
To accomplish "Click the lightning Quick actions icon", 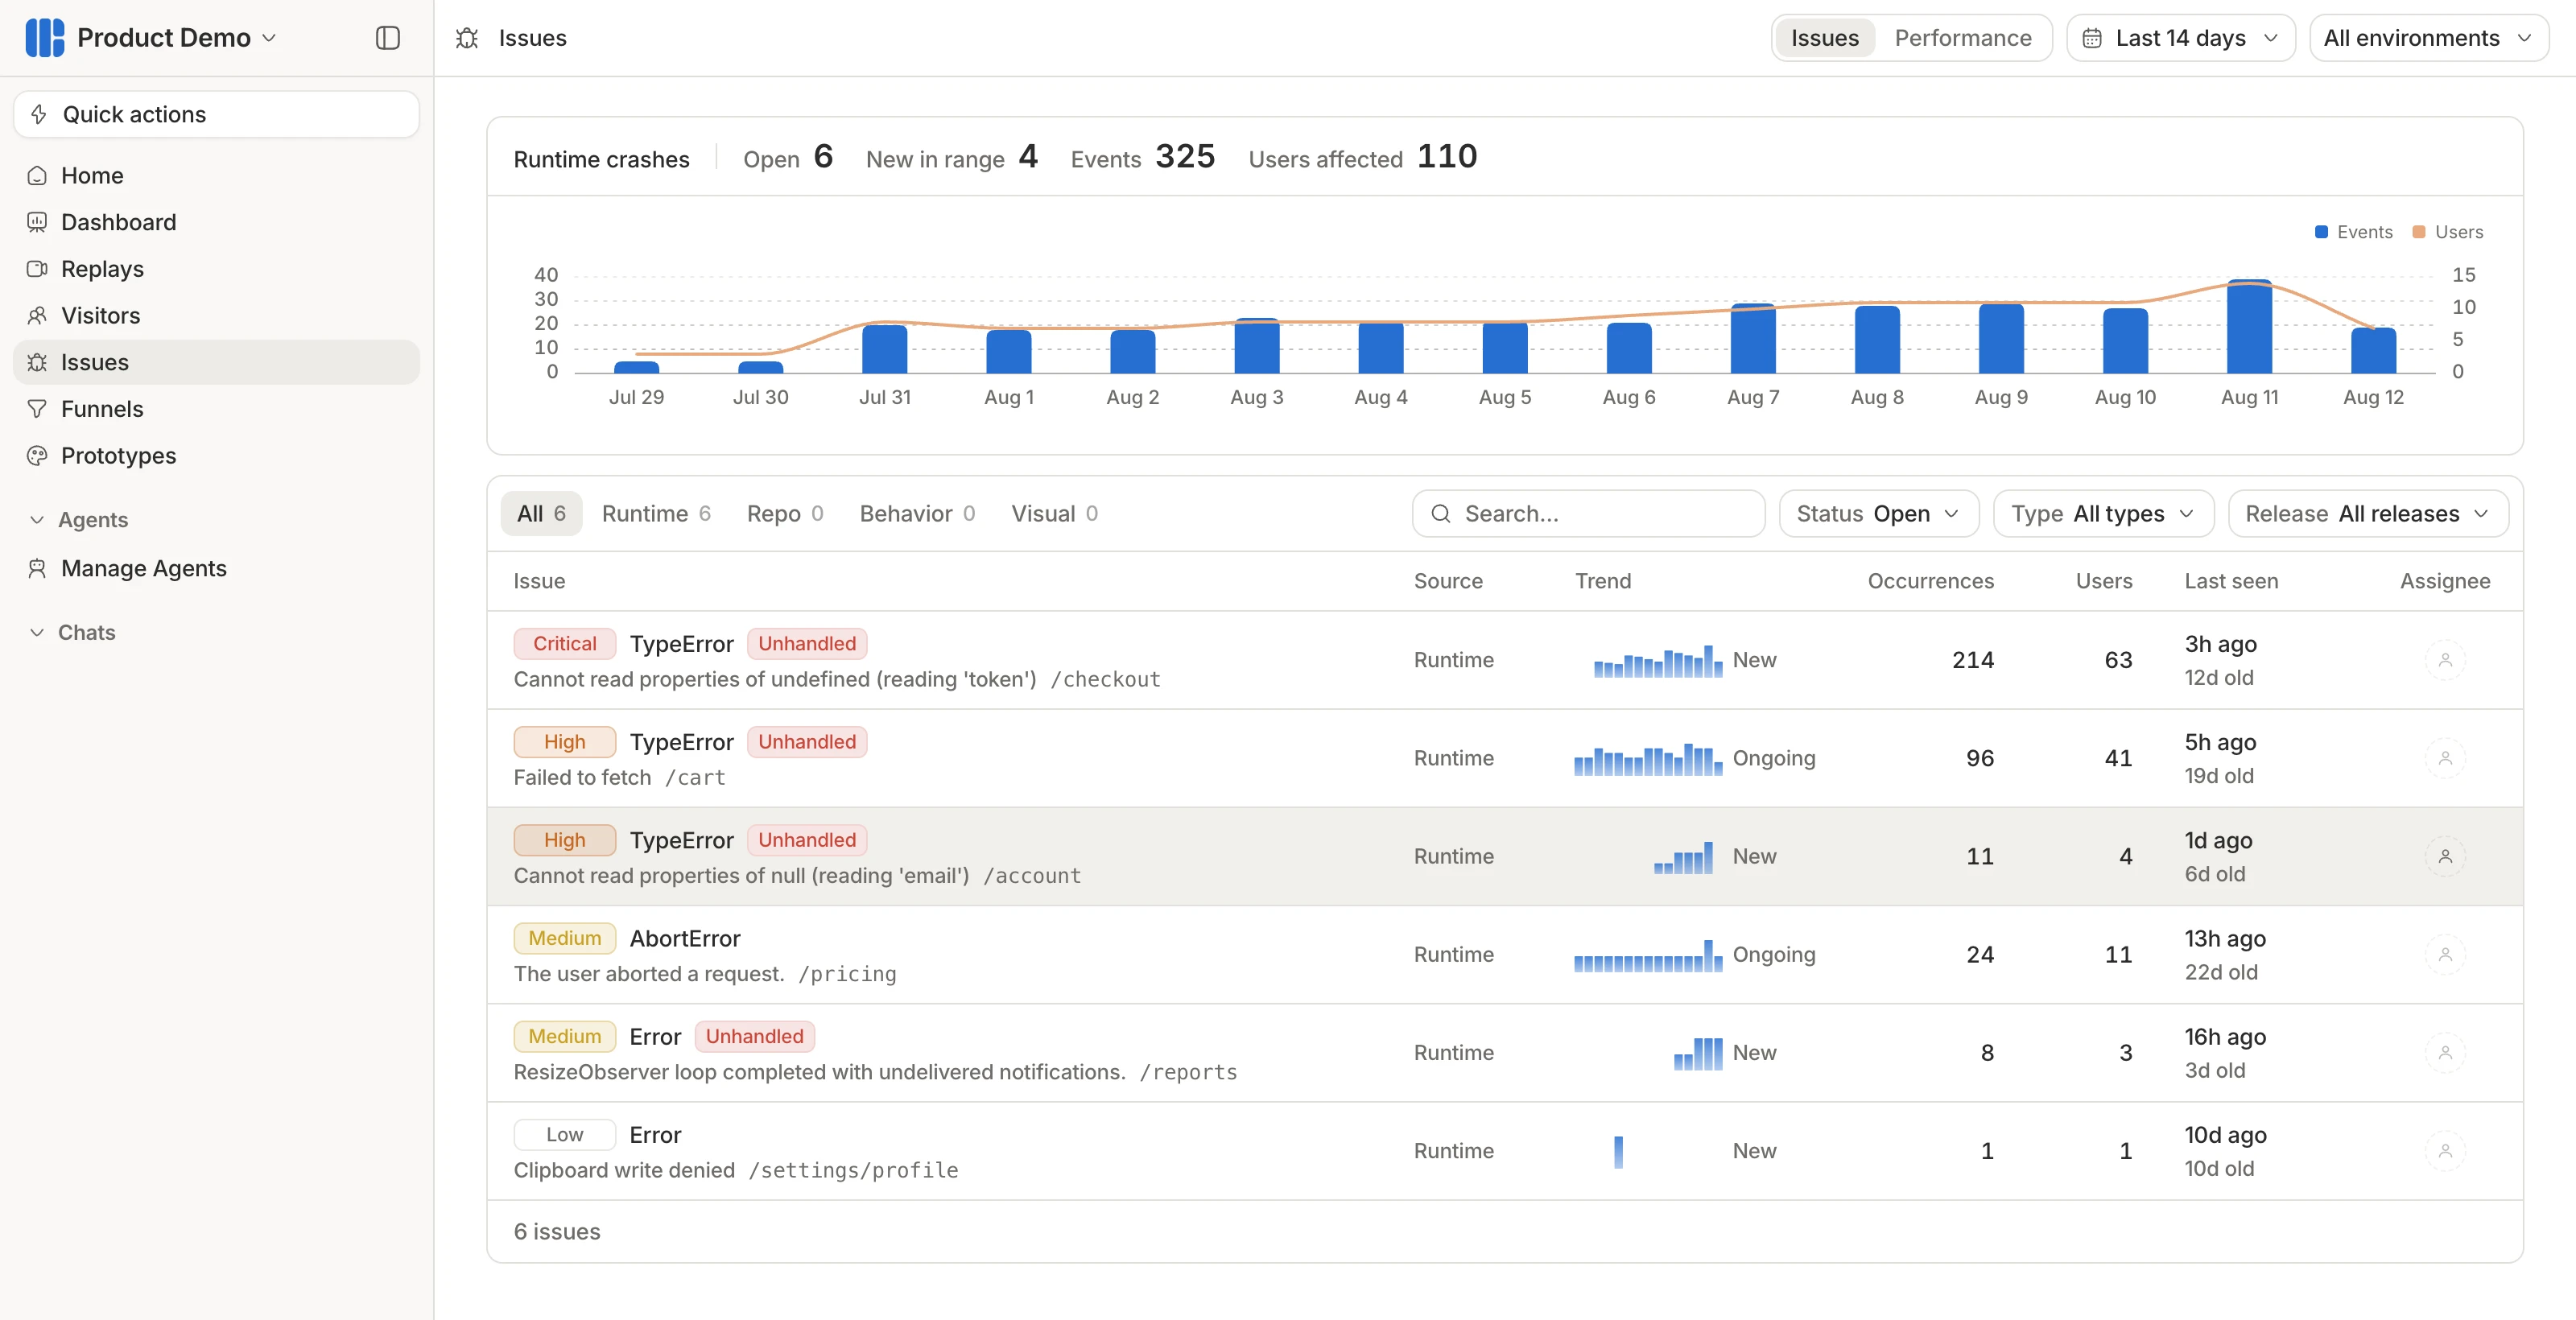I will (x=39, y=114).
